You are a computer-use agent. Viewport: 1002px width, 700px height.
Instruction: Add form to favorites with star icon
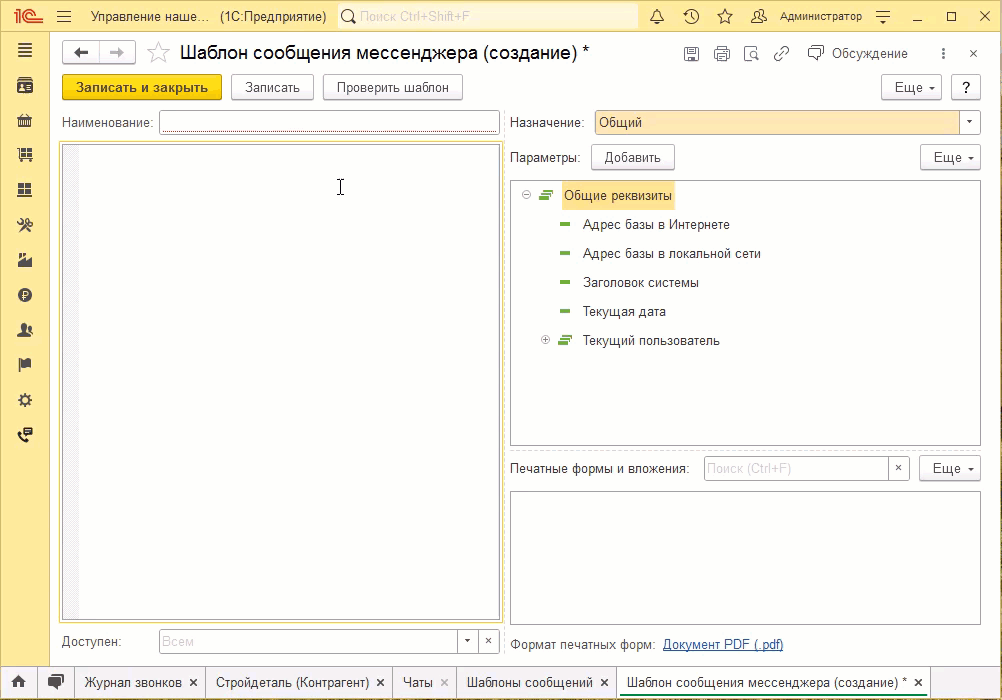click(x=158, y=54)
